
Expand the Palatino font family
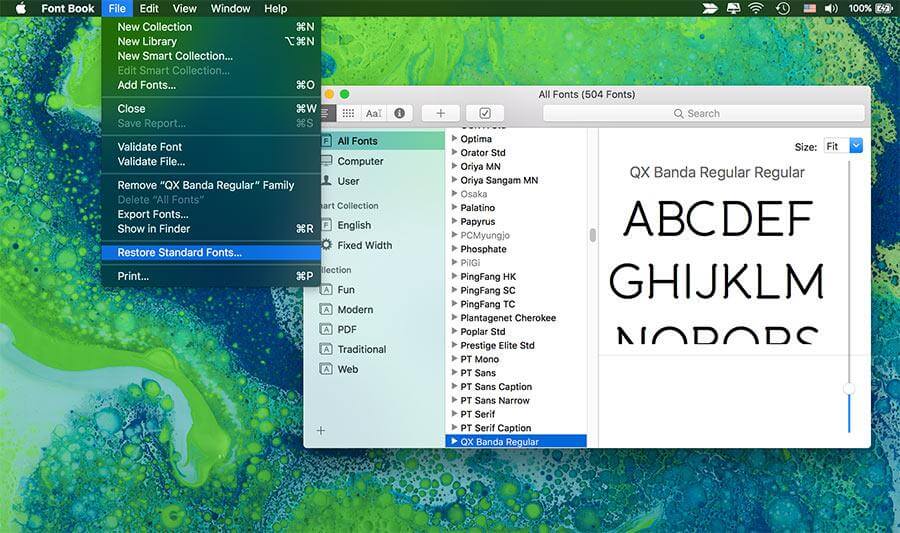(454, 207)
